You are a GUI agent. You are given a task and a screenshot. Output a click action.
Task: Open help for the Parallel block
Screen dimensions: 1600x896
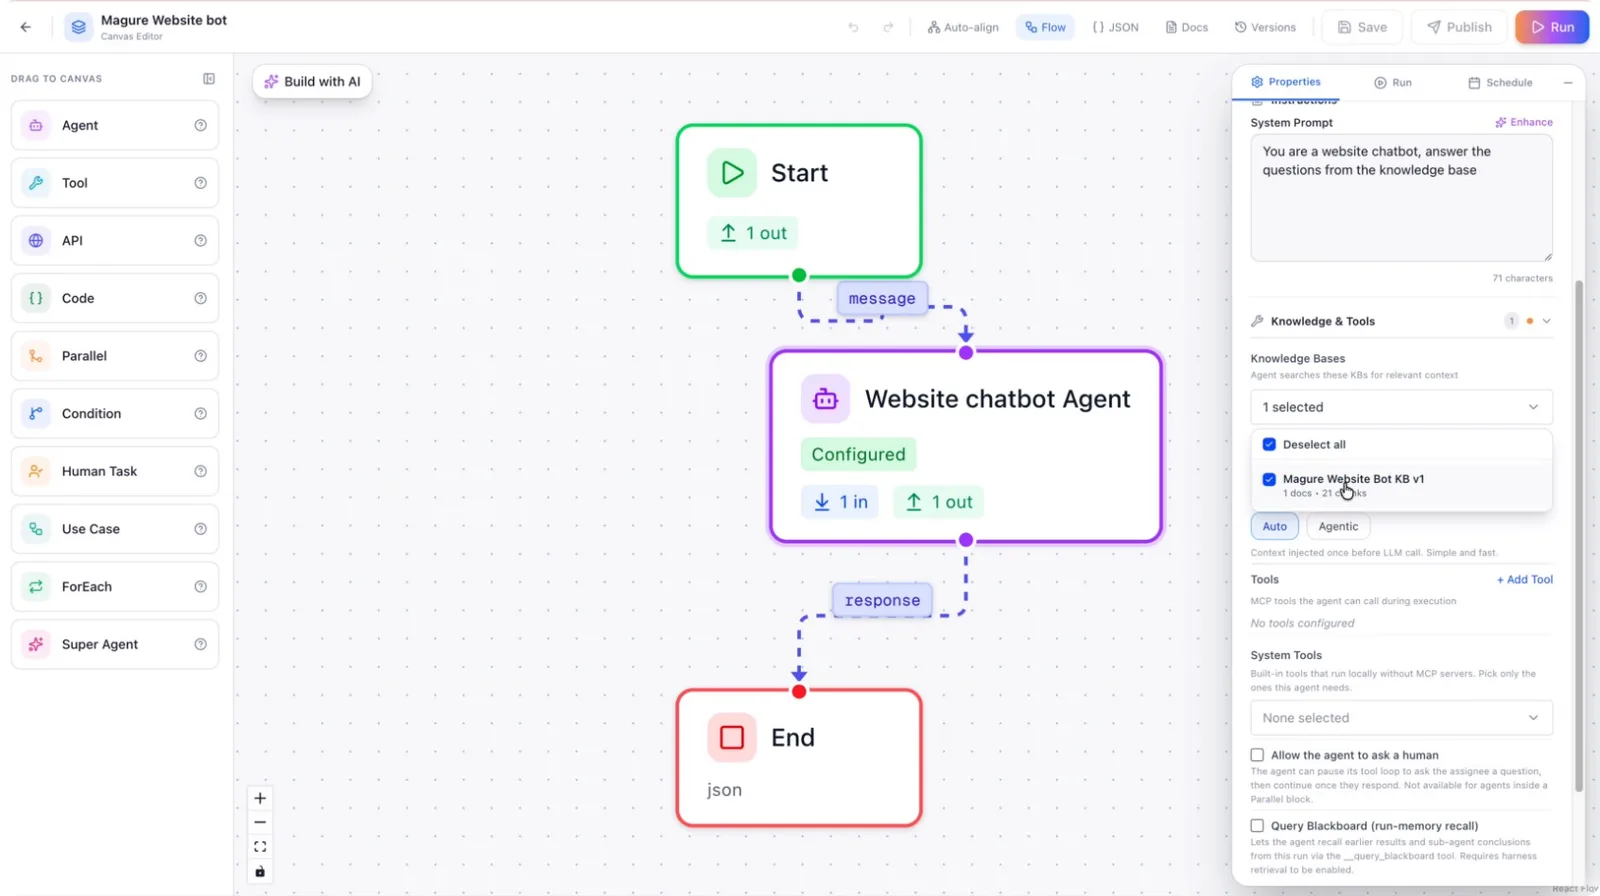click(x=200, y=356)
